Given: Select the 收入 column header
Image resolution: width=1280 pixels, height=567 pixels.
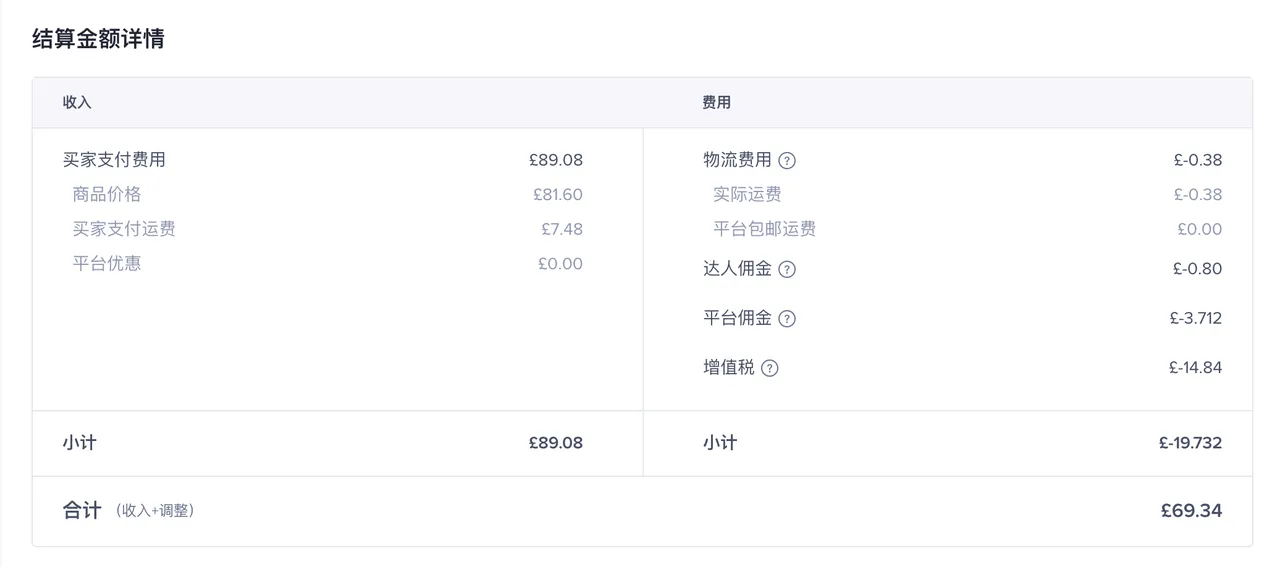Looking at the screenshot, I should tap(77, 102).
